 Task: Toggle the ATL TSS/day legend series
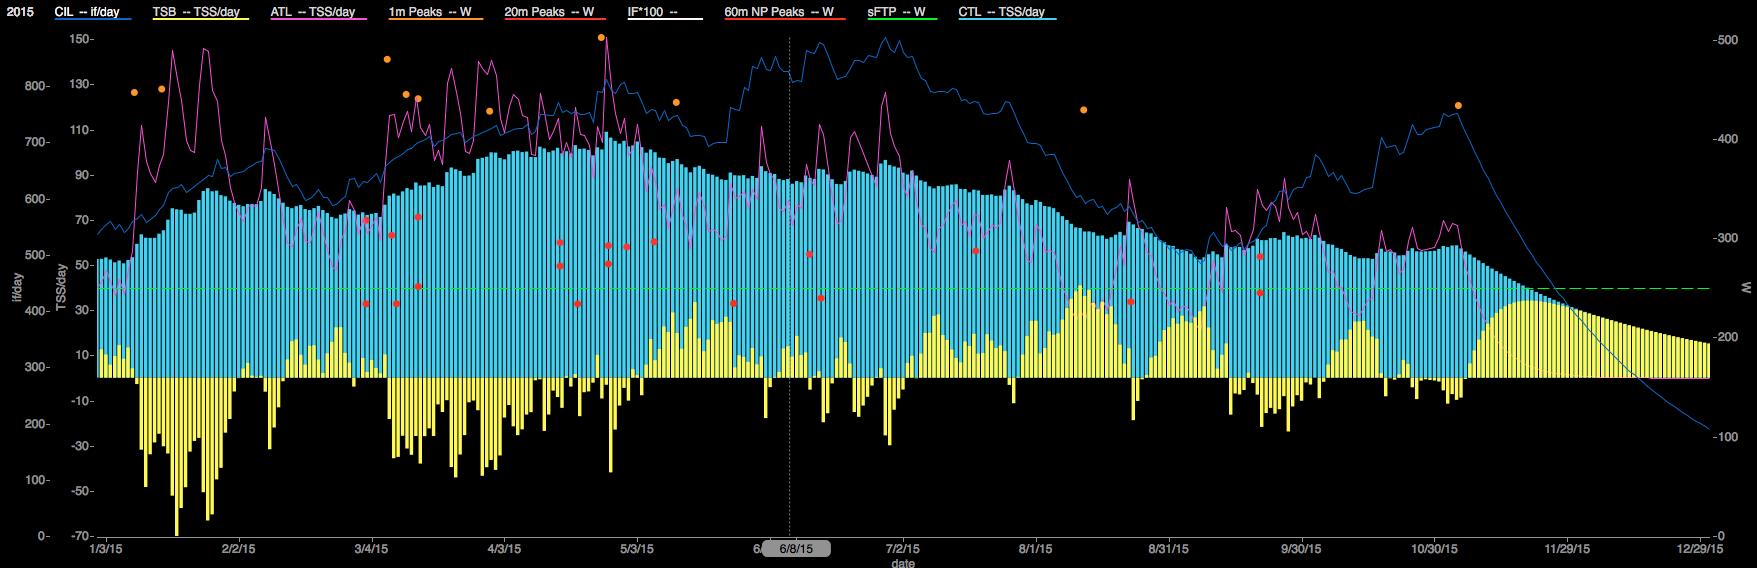tap(313, 12)
